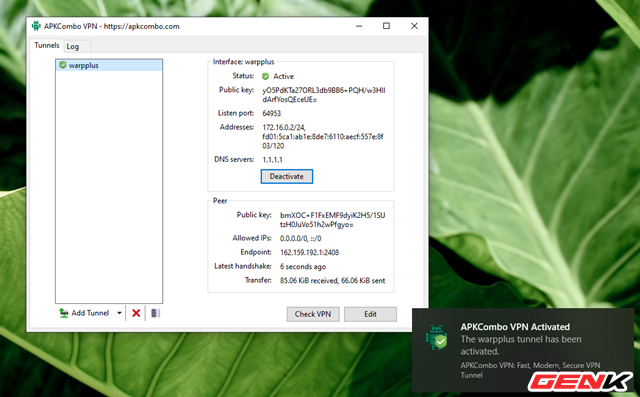Open the Tunnels tab
Screen dimensions: 640x397
[x=47, y=45]
